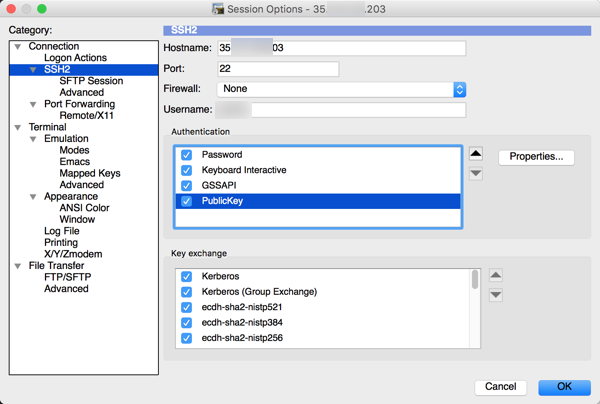This screenshot has height=404, width=600.
Task: Click the Username input field
Action: pyautogui.click(x=341, y=110)
